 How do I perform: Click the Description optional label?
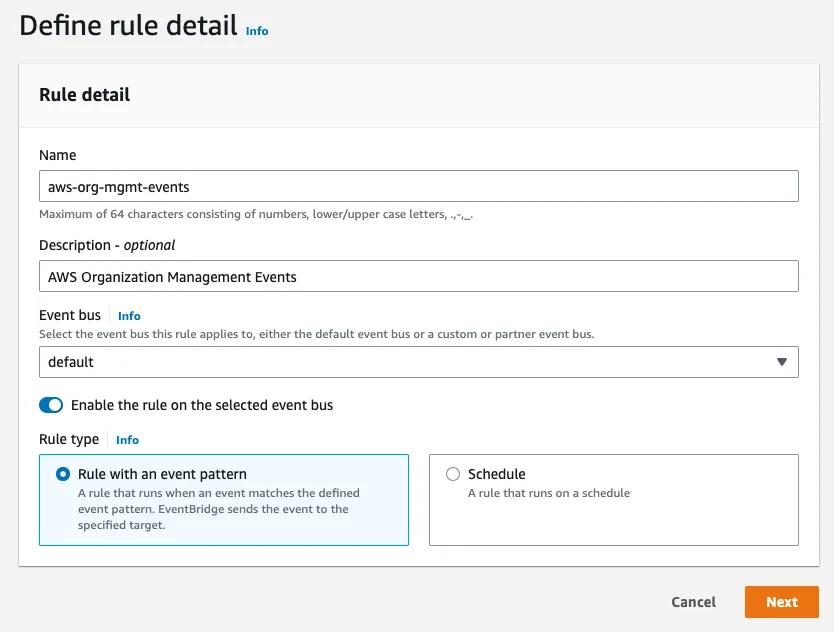point(107,245)
